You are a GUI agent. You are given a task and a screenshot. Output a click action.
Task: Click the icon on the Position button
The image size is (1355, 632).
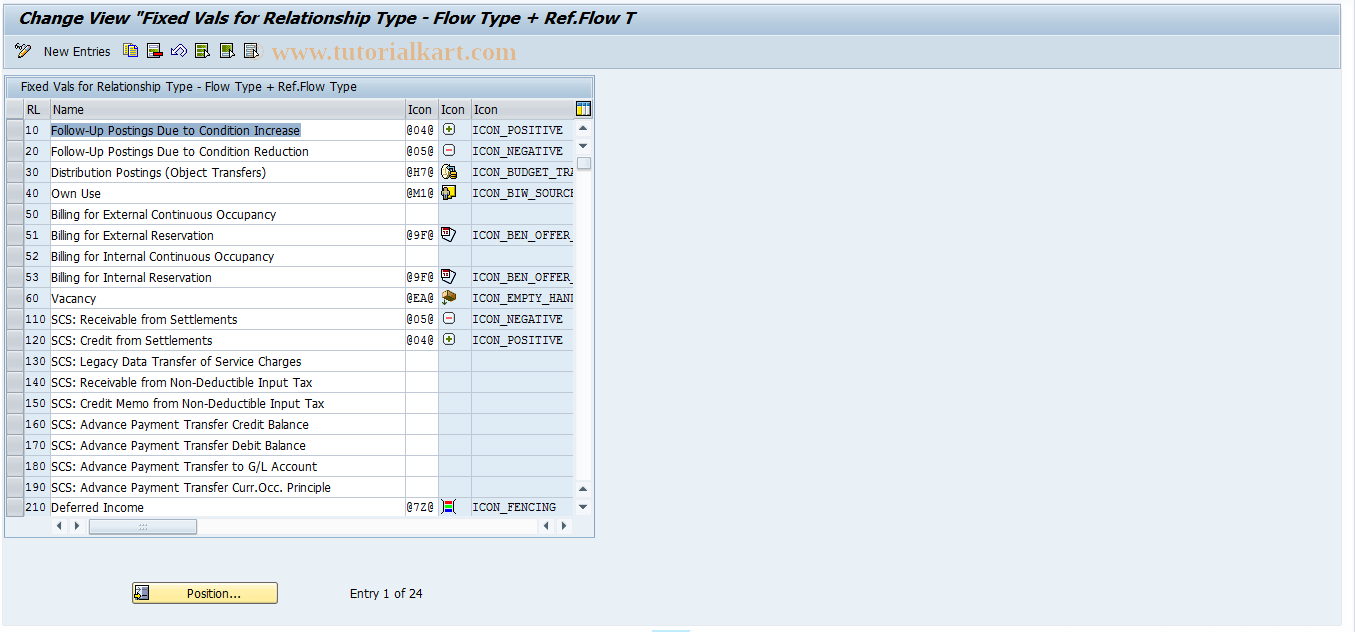[142, 593]
